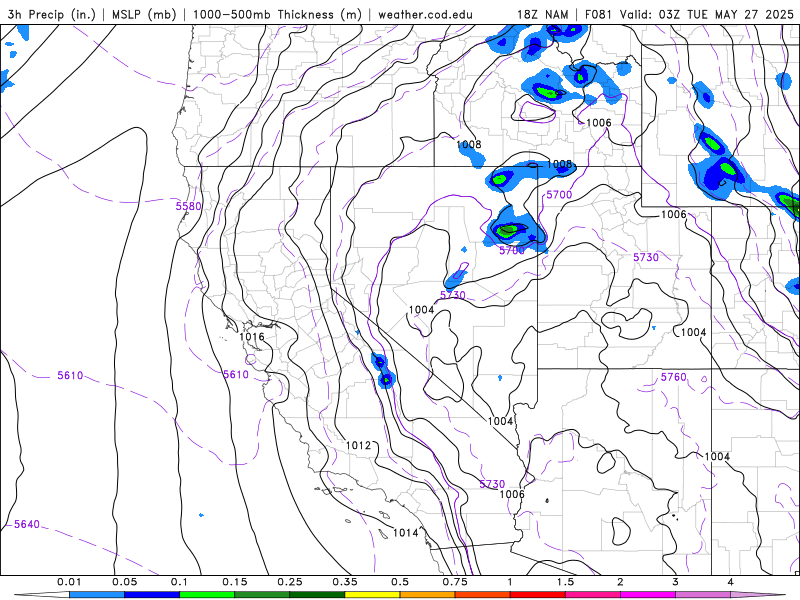This screenshot has height=600, width=800.
Task: Click the 1016 pressure contour label
Action: [x=252, y=337]
